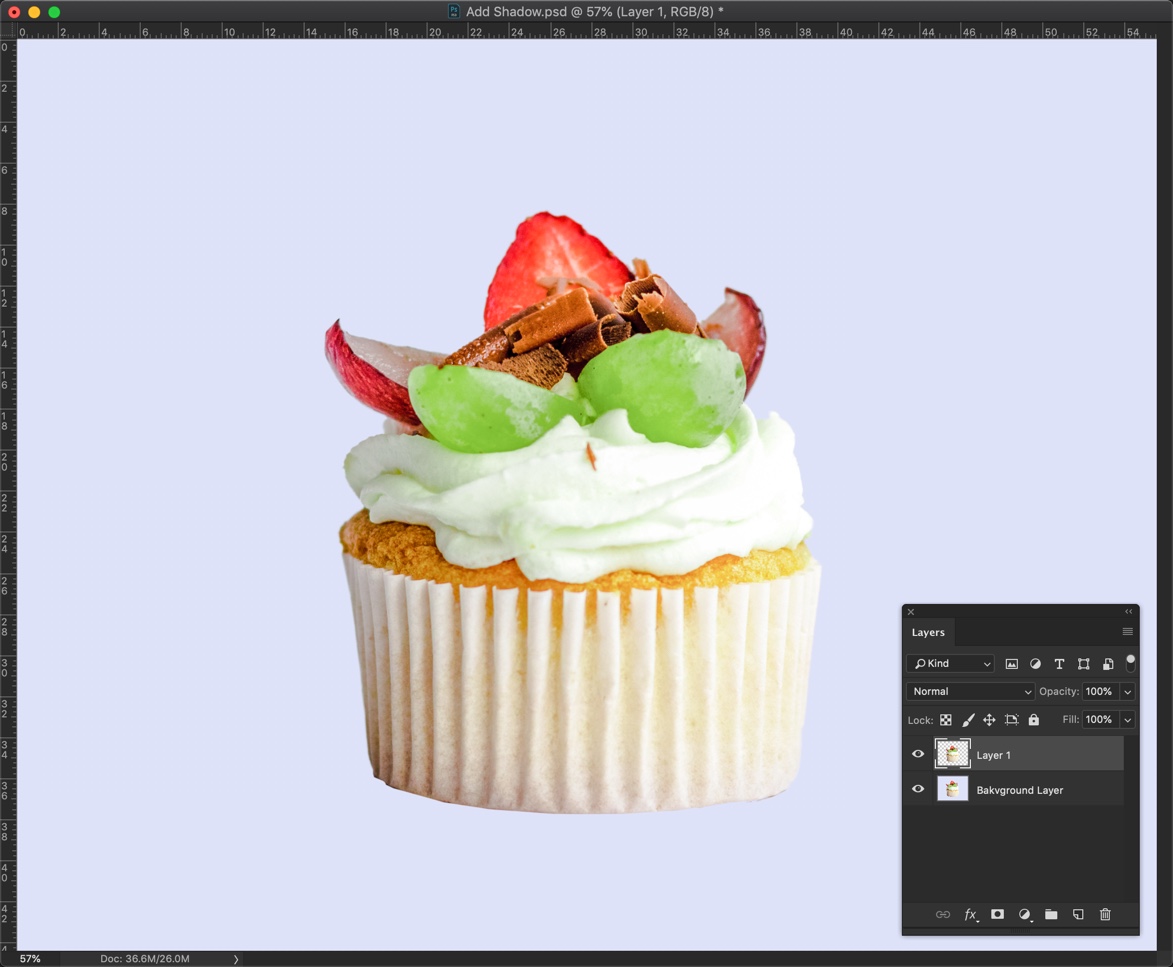Open the Layers panel hamburger menu
This screenshot has height=967, width=1173.
click(1127, 632)
